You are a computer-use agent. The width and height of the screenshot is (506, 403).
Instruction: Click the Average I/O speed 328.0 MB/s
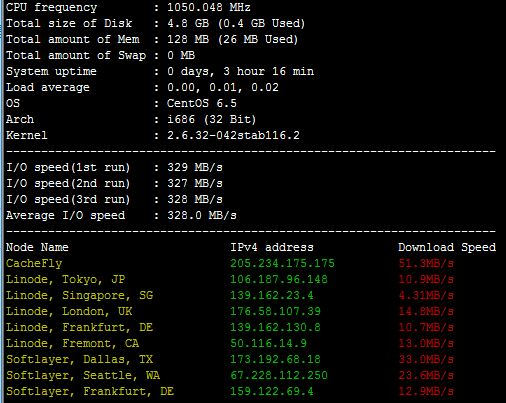click(x=202, y=215)
